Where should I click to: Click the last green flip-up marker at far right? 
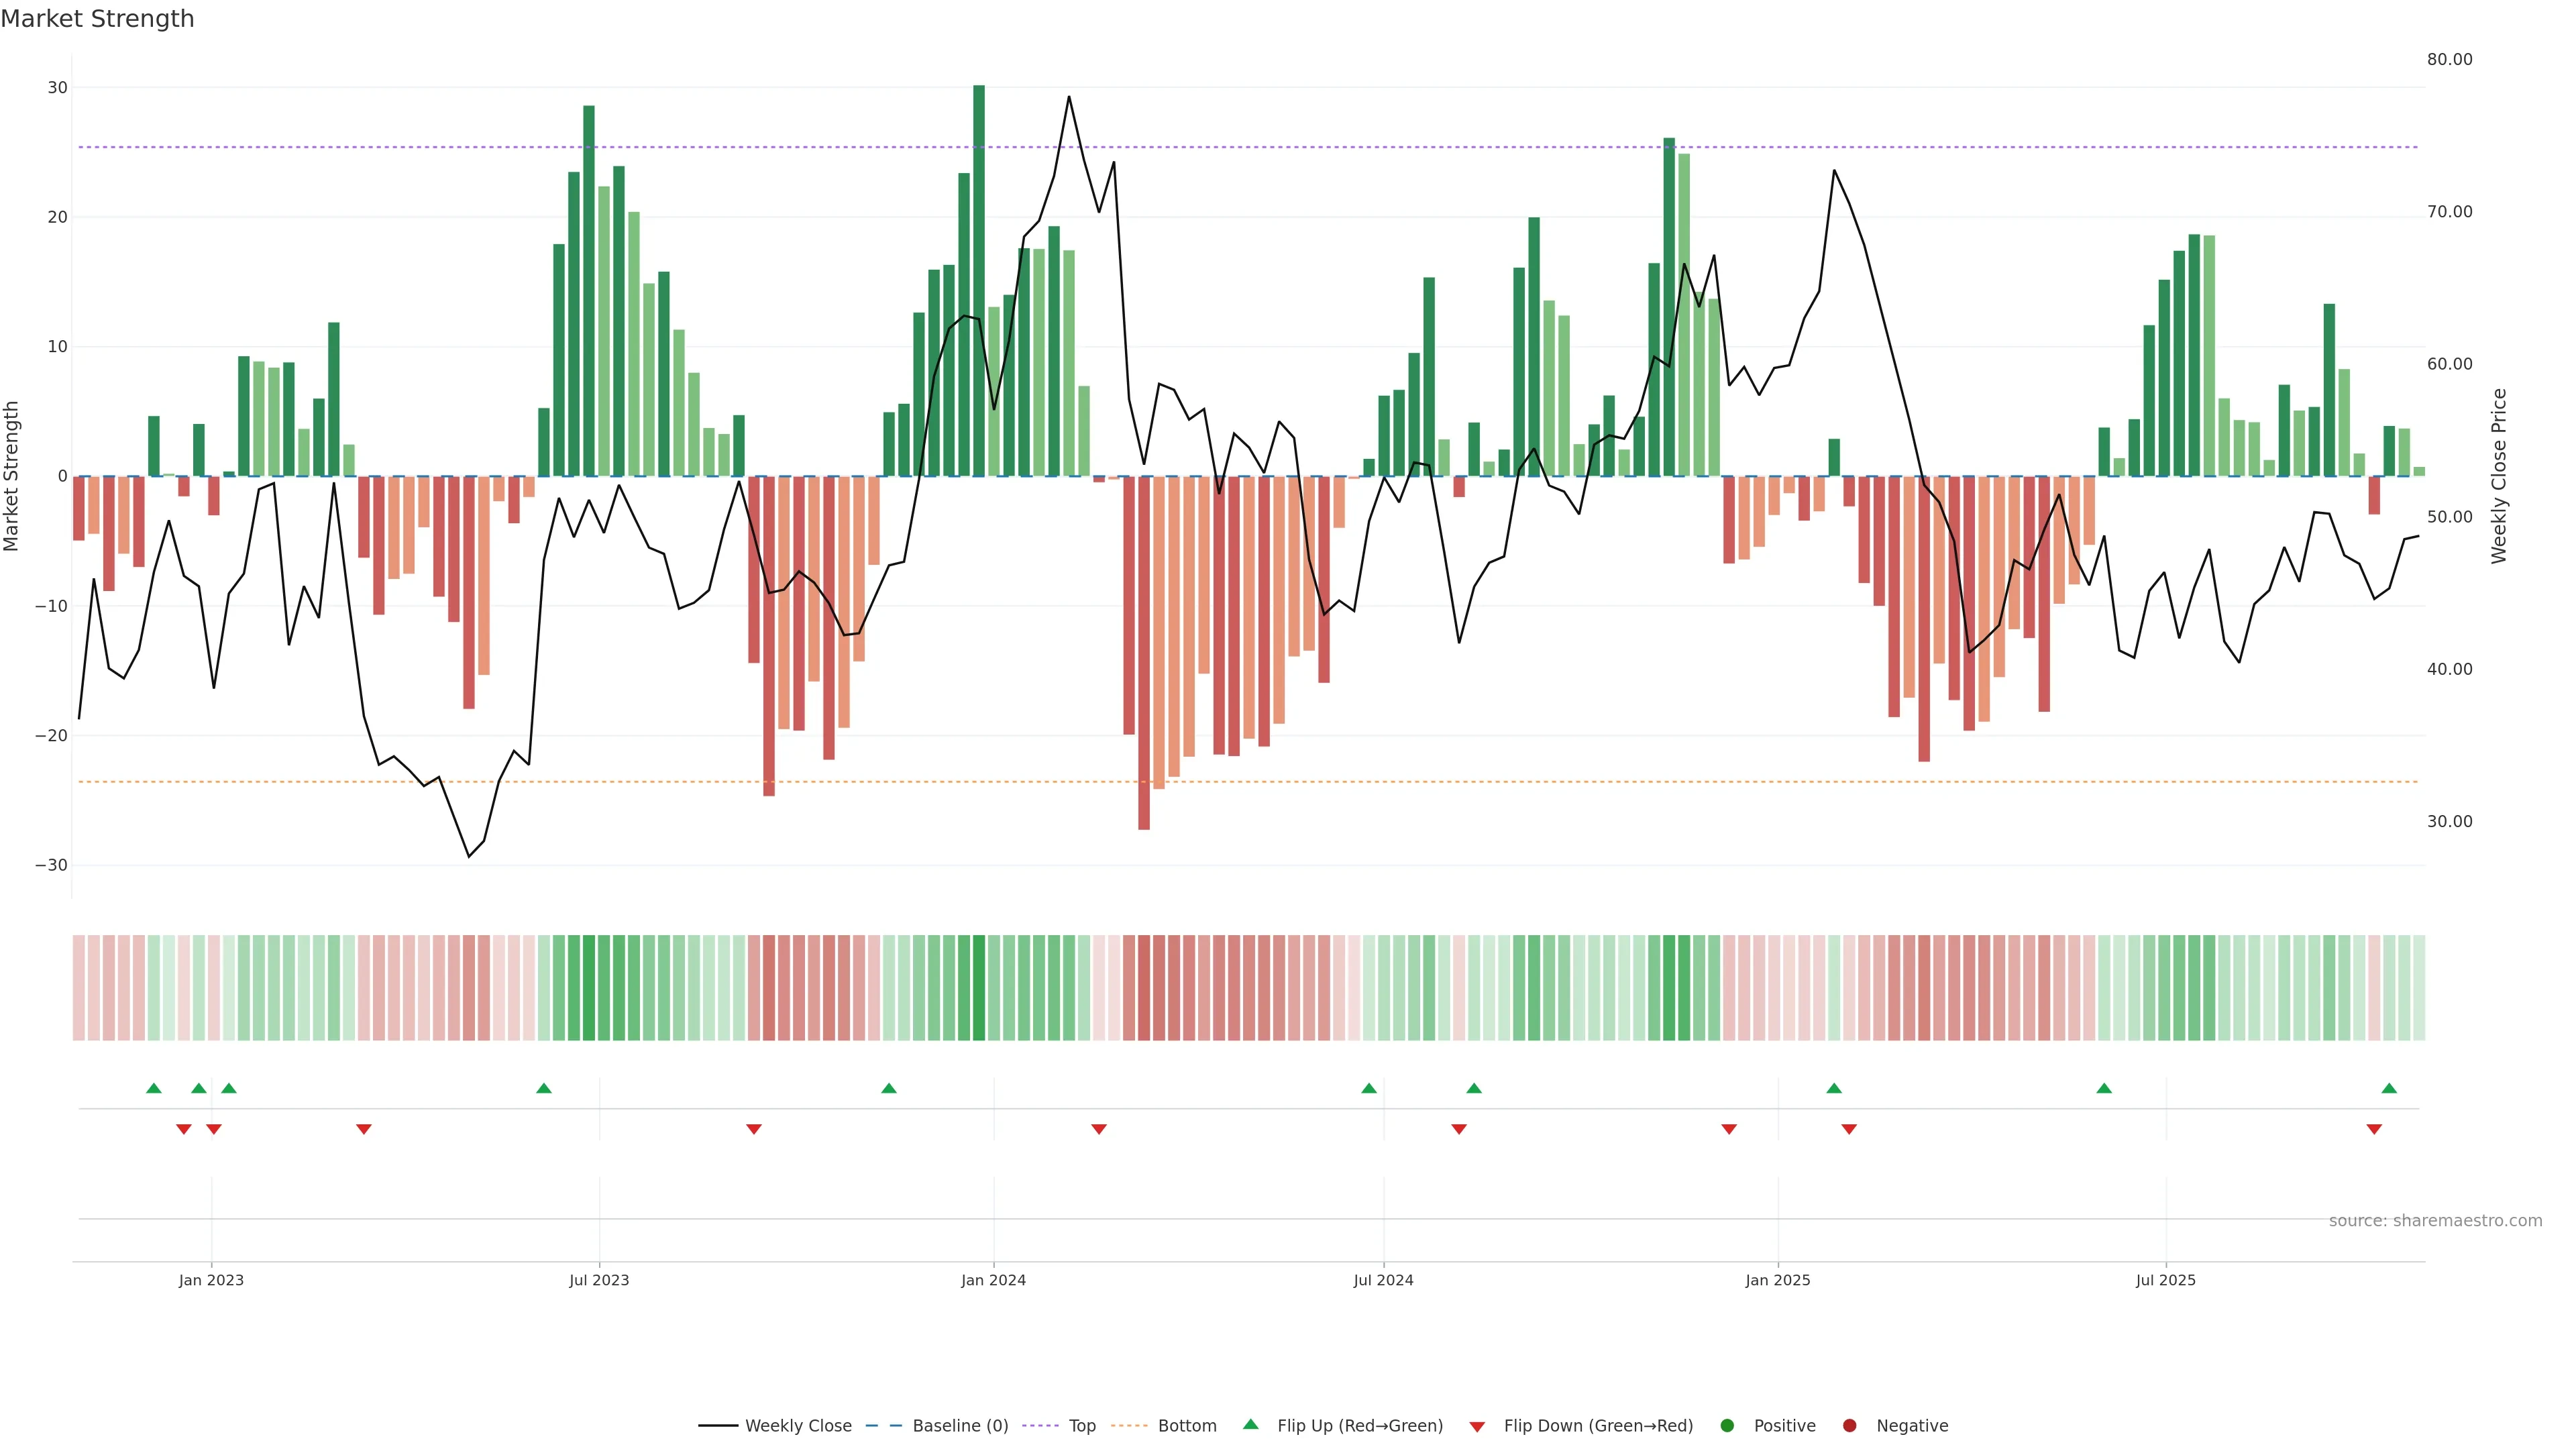tap(2389, 1088)
